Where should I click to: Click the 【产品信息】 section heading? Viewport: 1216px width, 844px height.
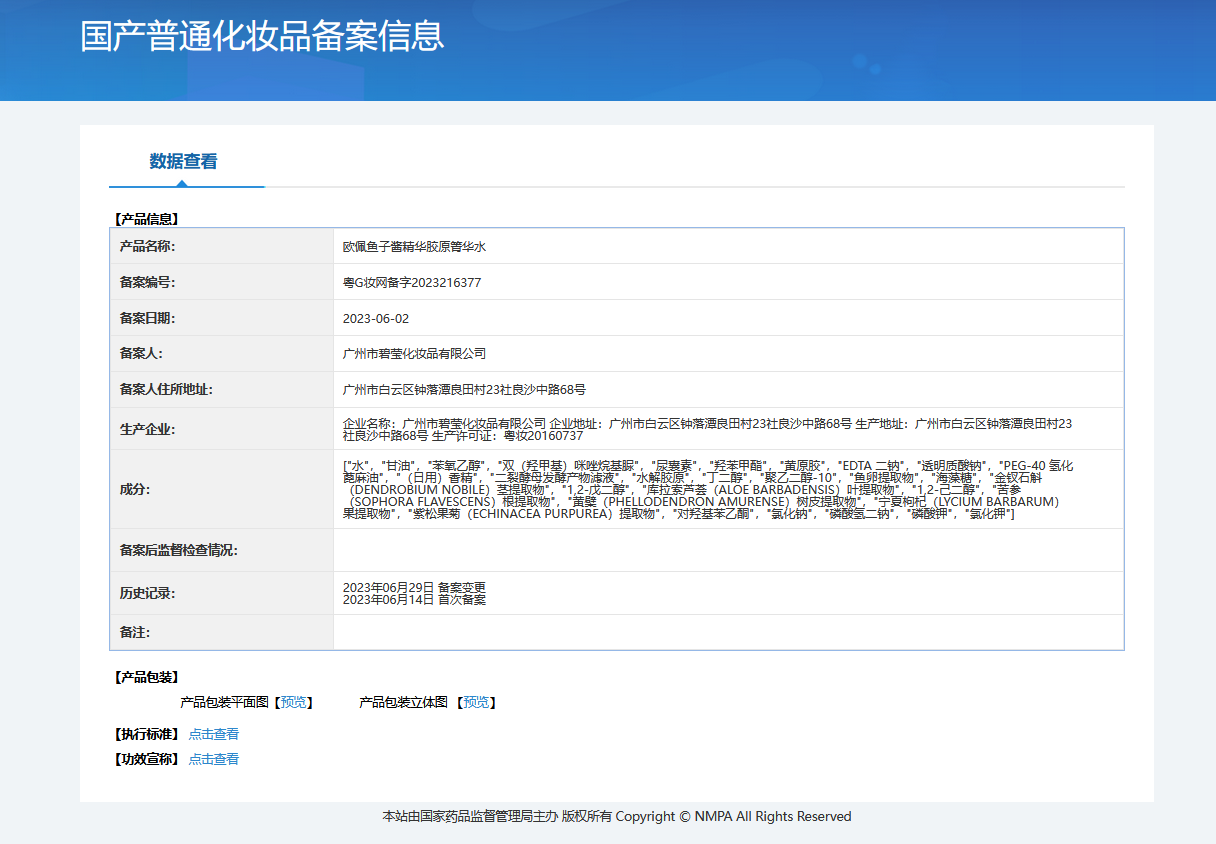tap(145, 219)
